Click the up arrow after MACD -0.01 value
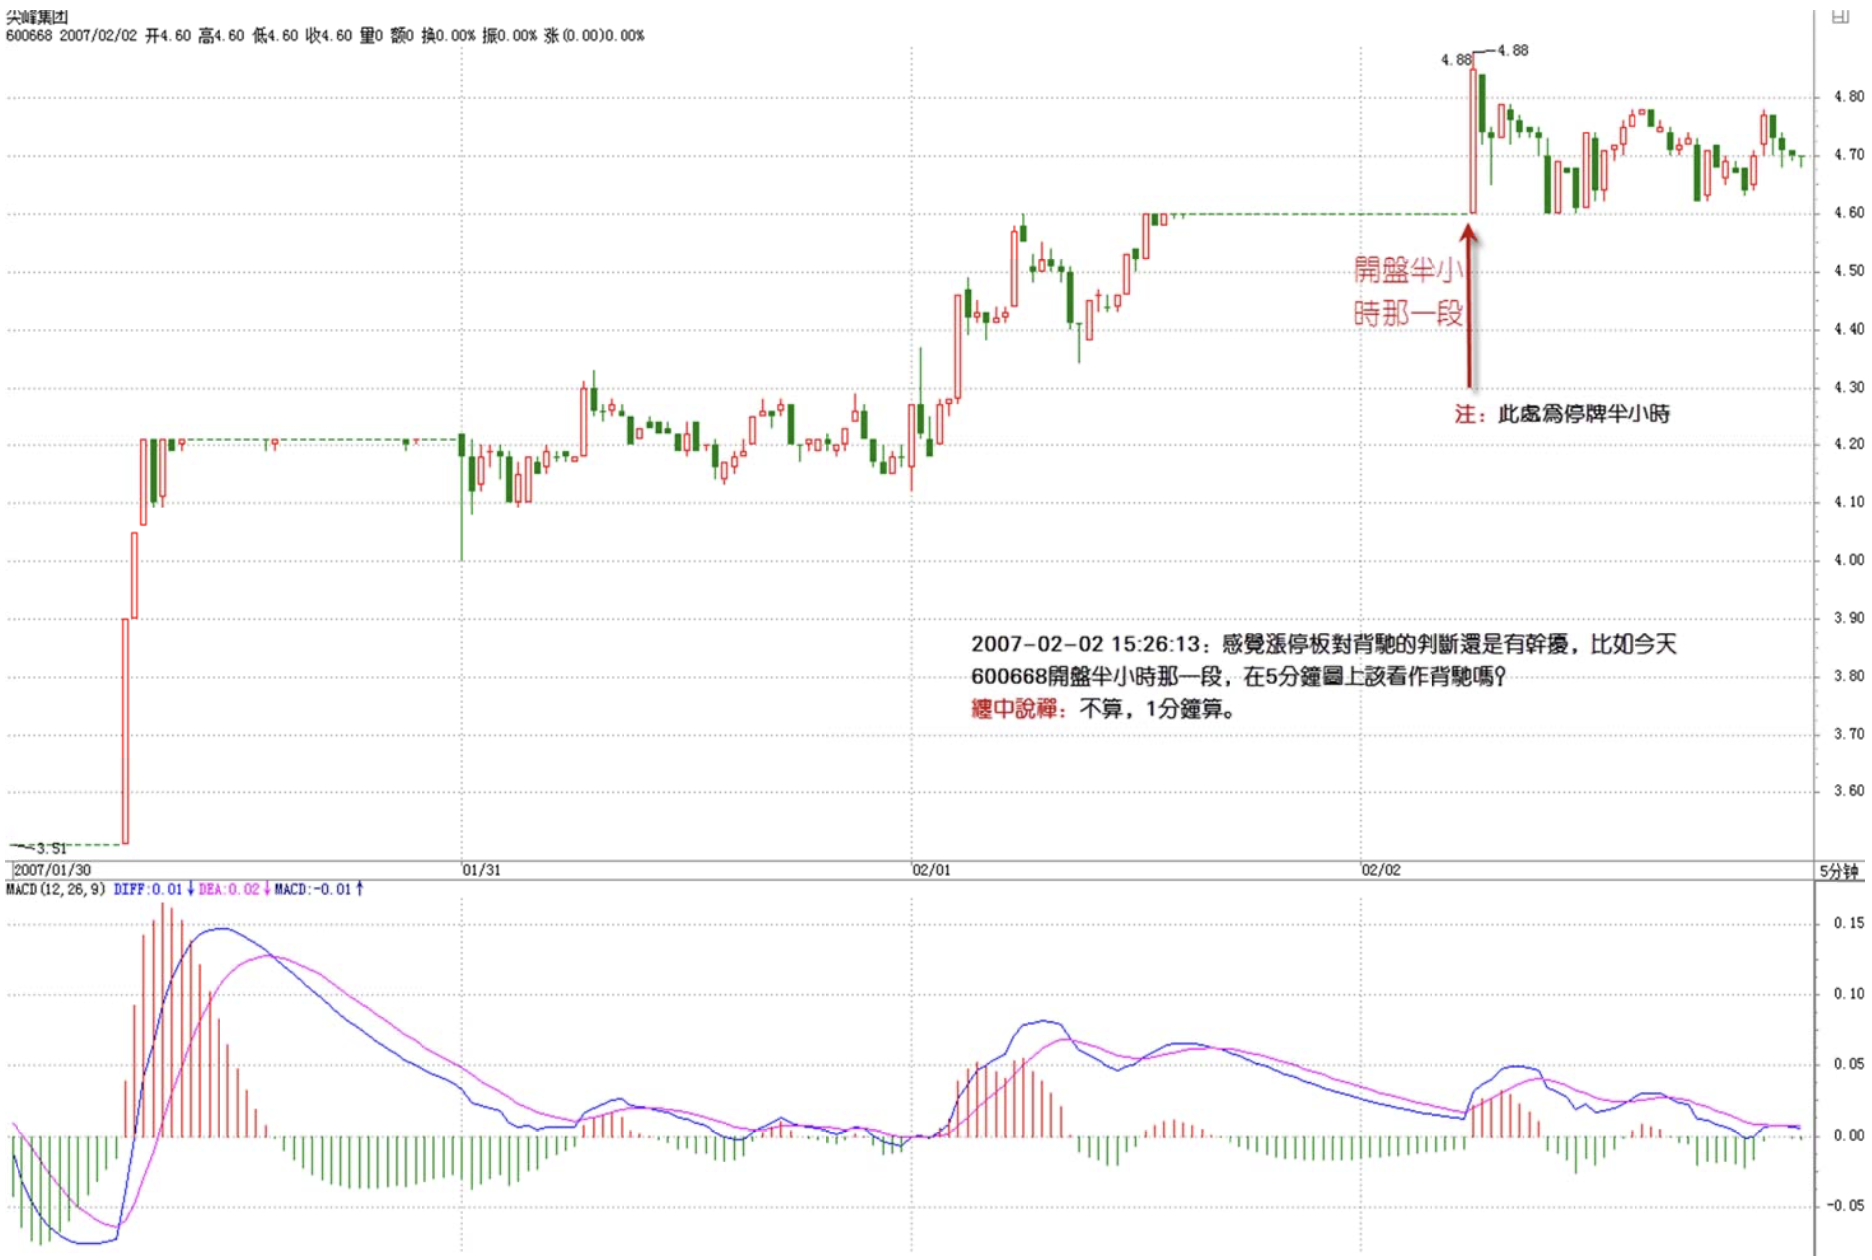Image resolution: width=1872 pixels, height=1260 pixels. (360, 889)
